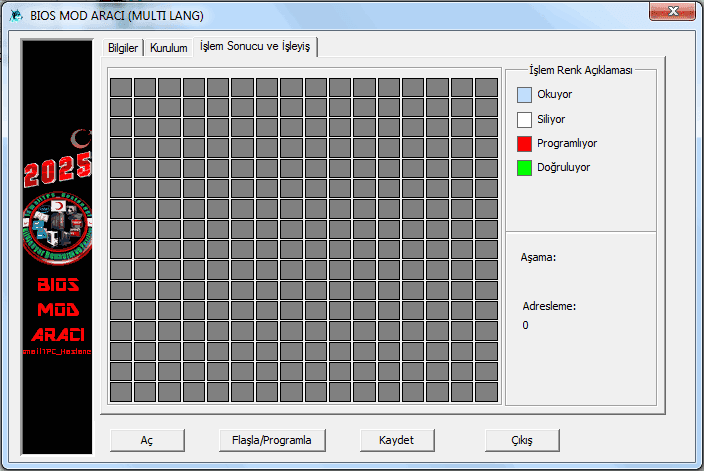The height and width of the screenshot is (471, 704).
Task: Click the Çıkış button to exit
Action: click(x=522, y=440)
